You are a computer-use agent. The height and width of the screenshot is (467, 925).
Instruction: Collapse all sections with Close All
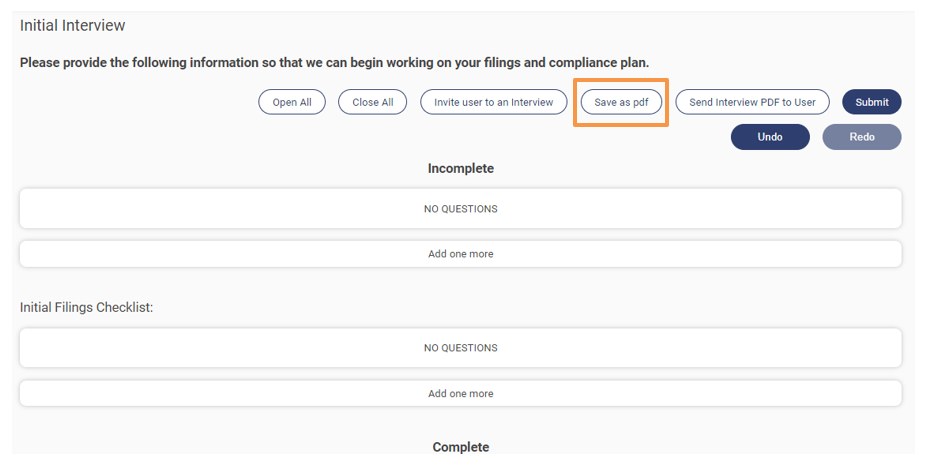(x=372, y=102)
